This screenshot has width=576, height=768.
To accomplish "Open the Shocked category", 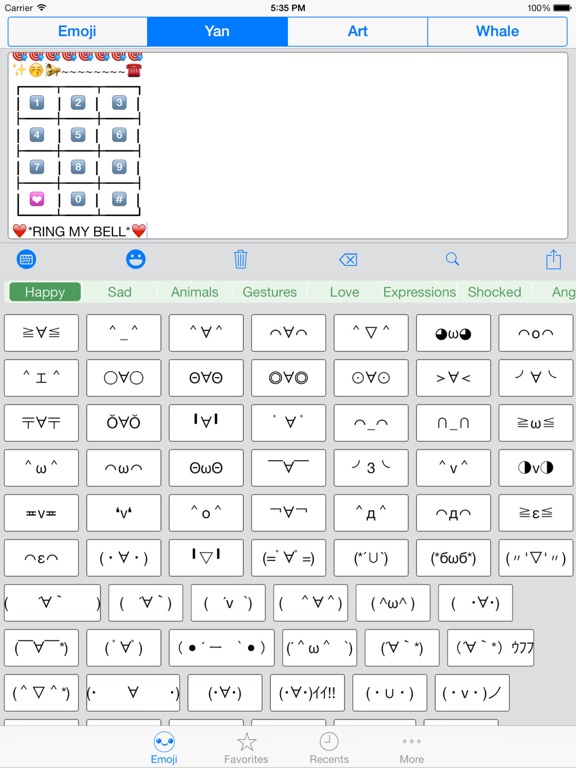I will point(494,292).
